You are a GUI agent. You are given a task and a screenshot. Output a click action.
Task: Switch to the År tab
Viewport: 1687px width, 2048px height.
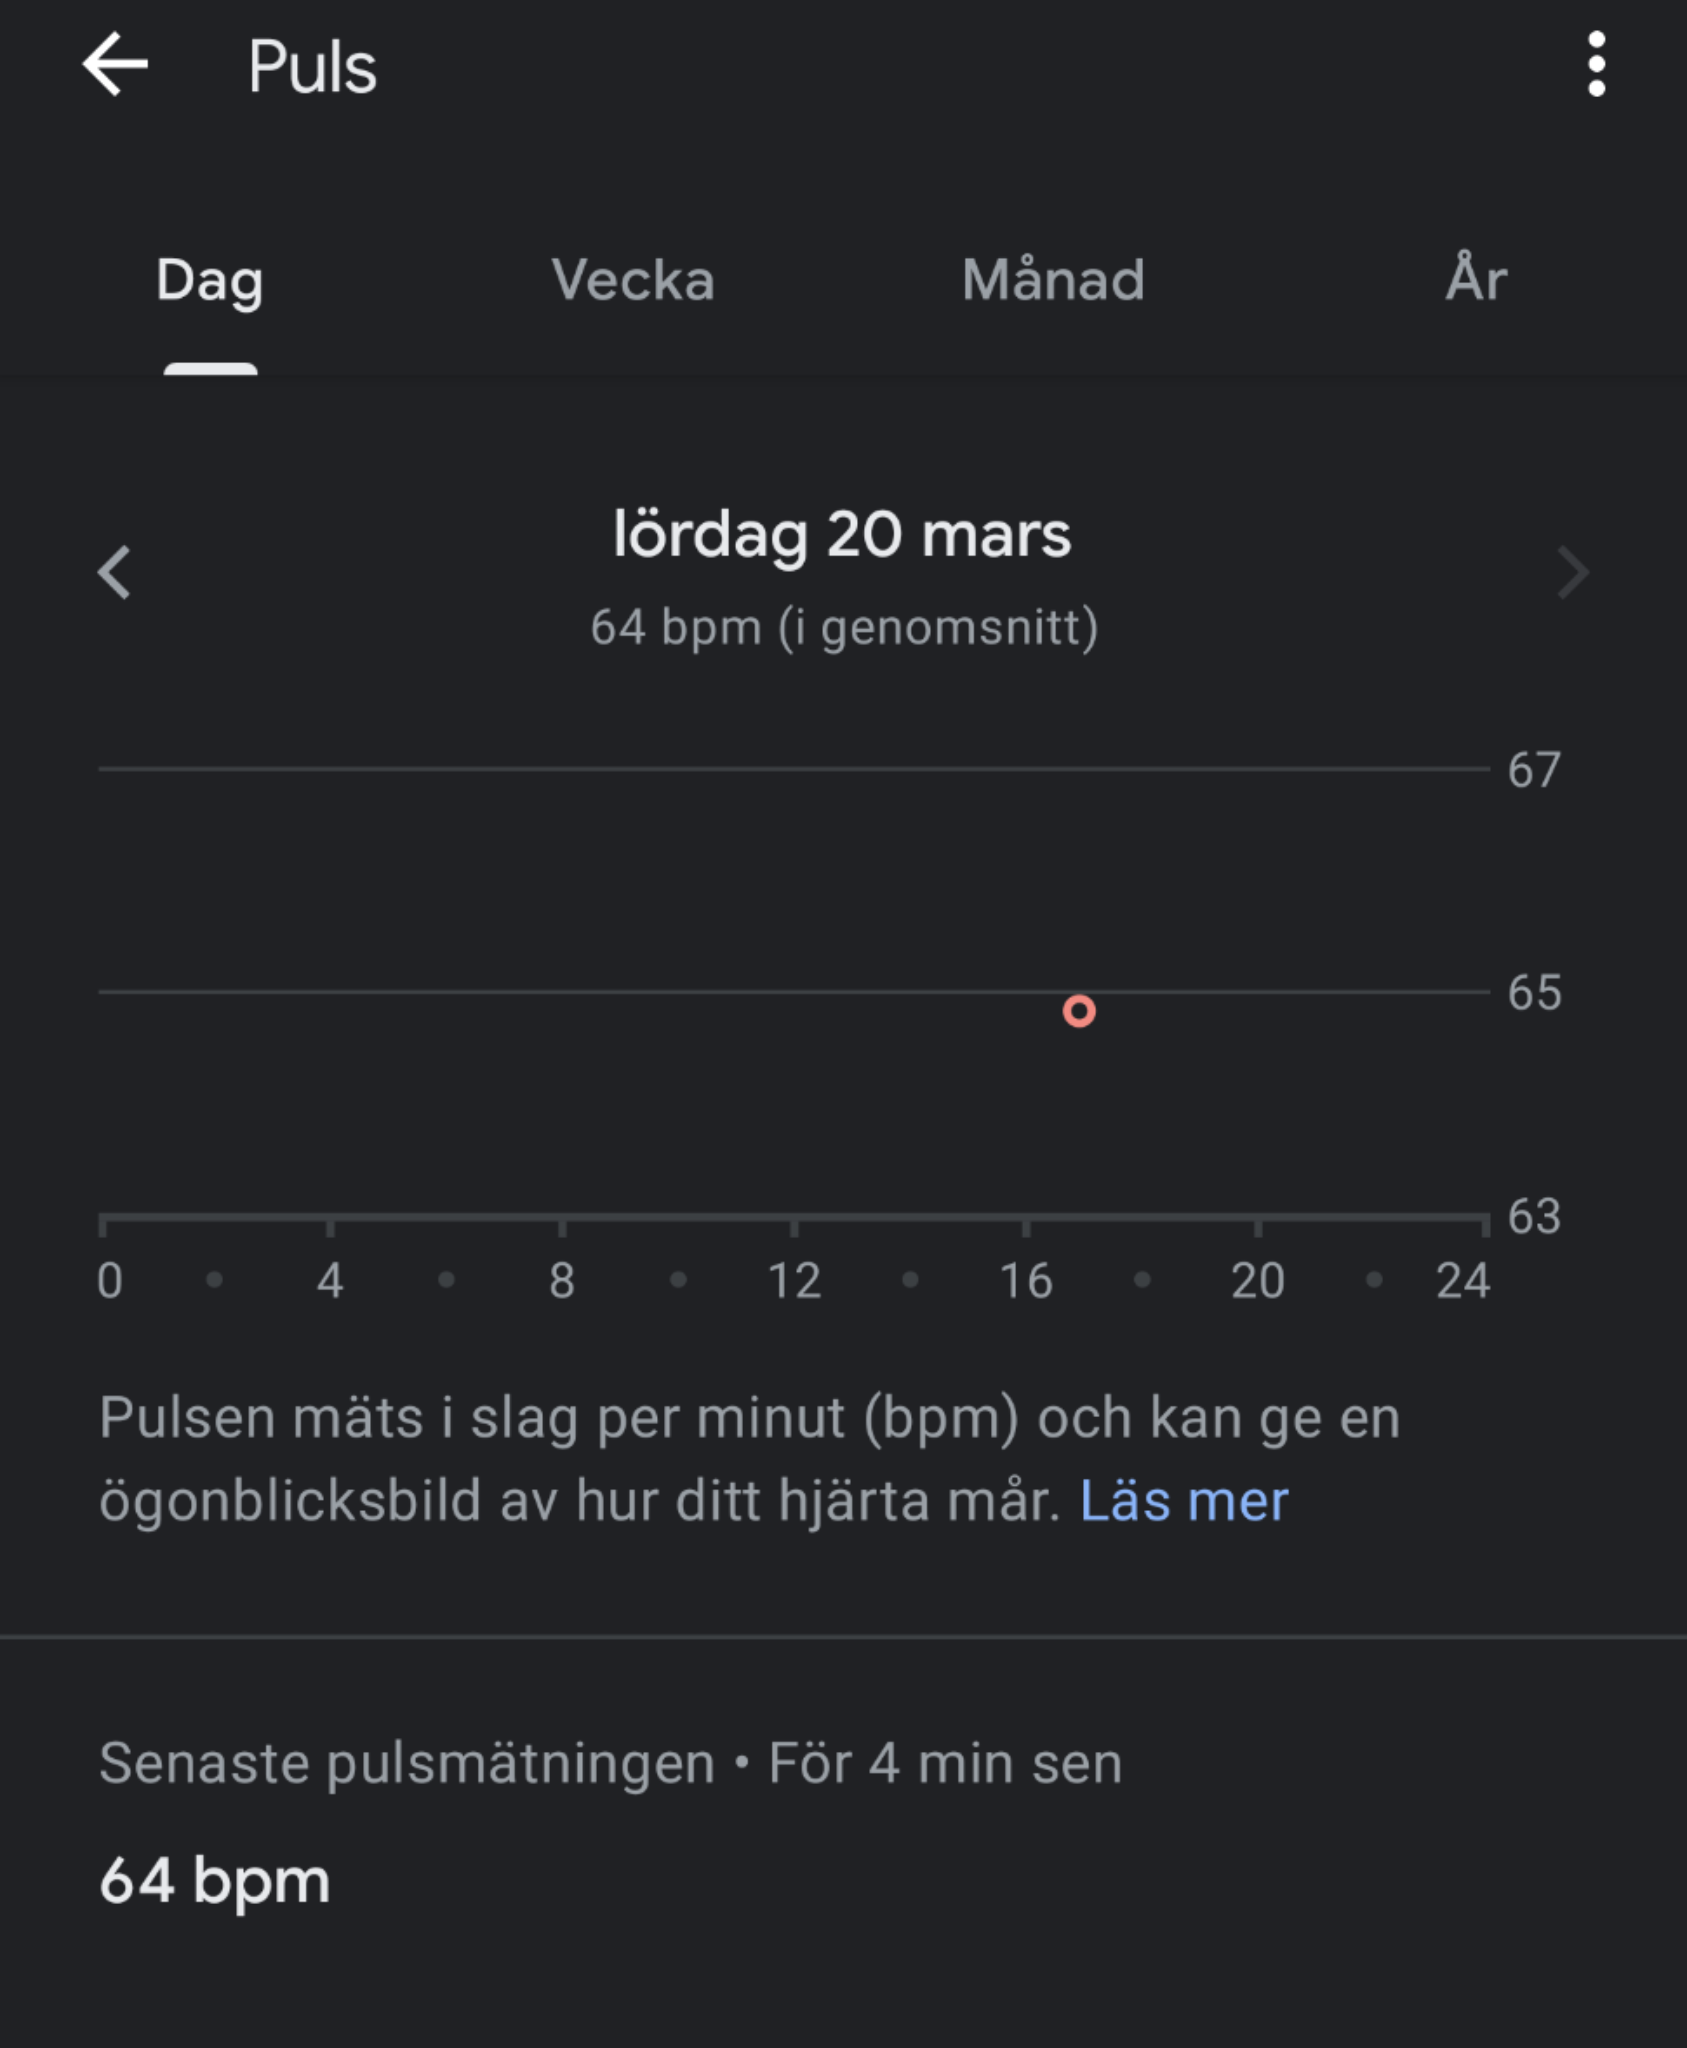(1476, 278)
